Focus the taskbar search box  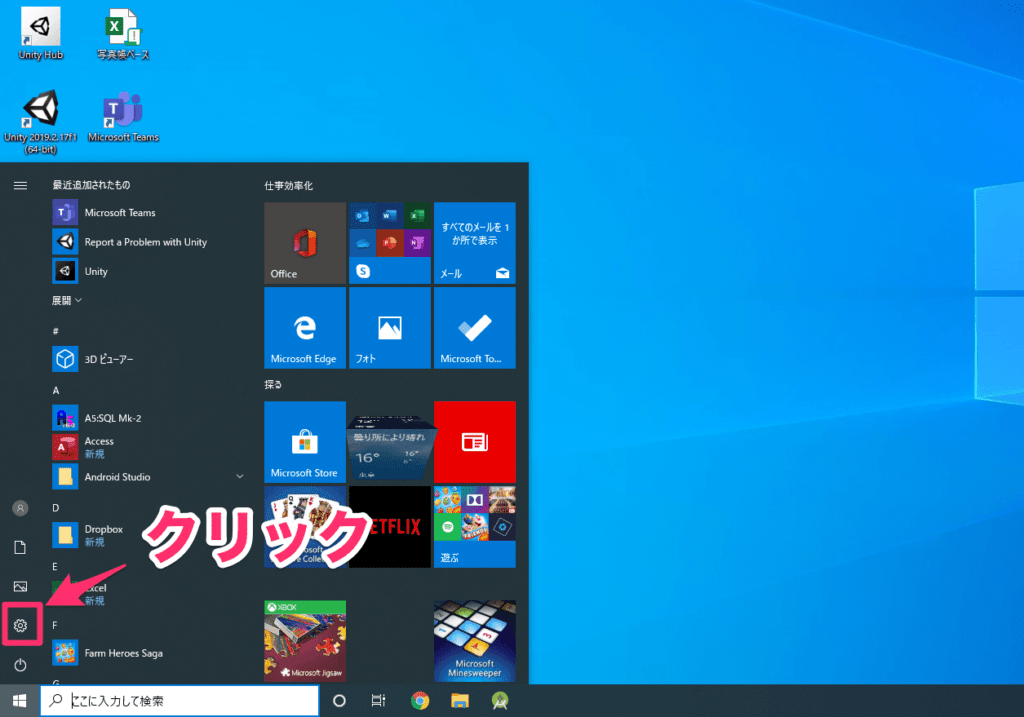click(180, 701)
